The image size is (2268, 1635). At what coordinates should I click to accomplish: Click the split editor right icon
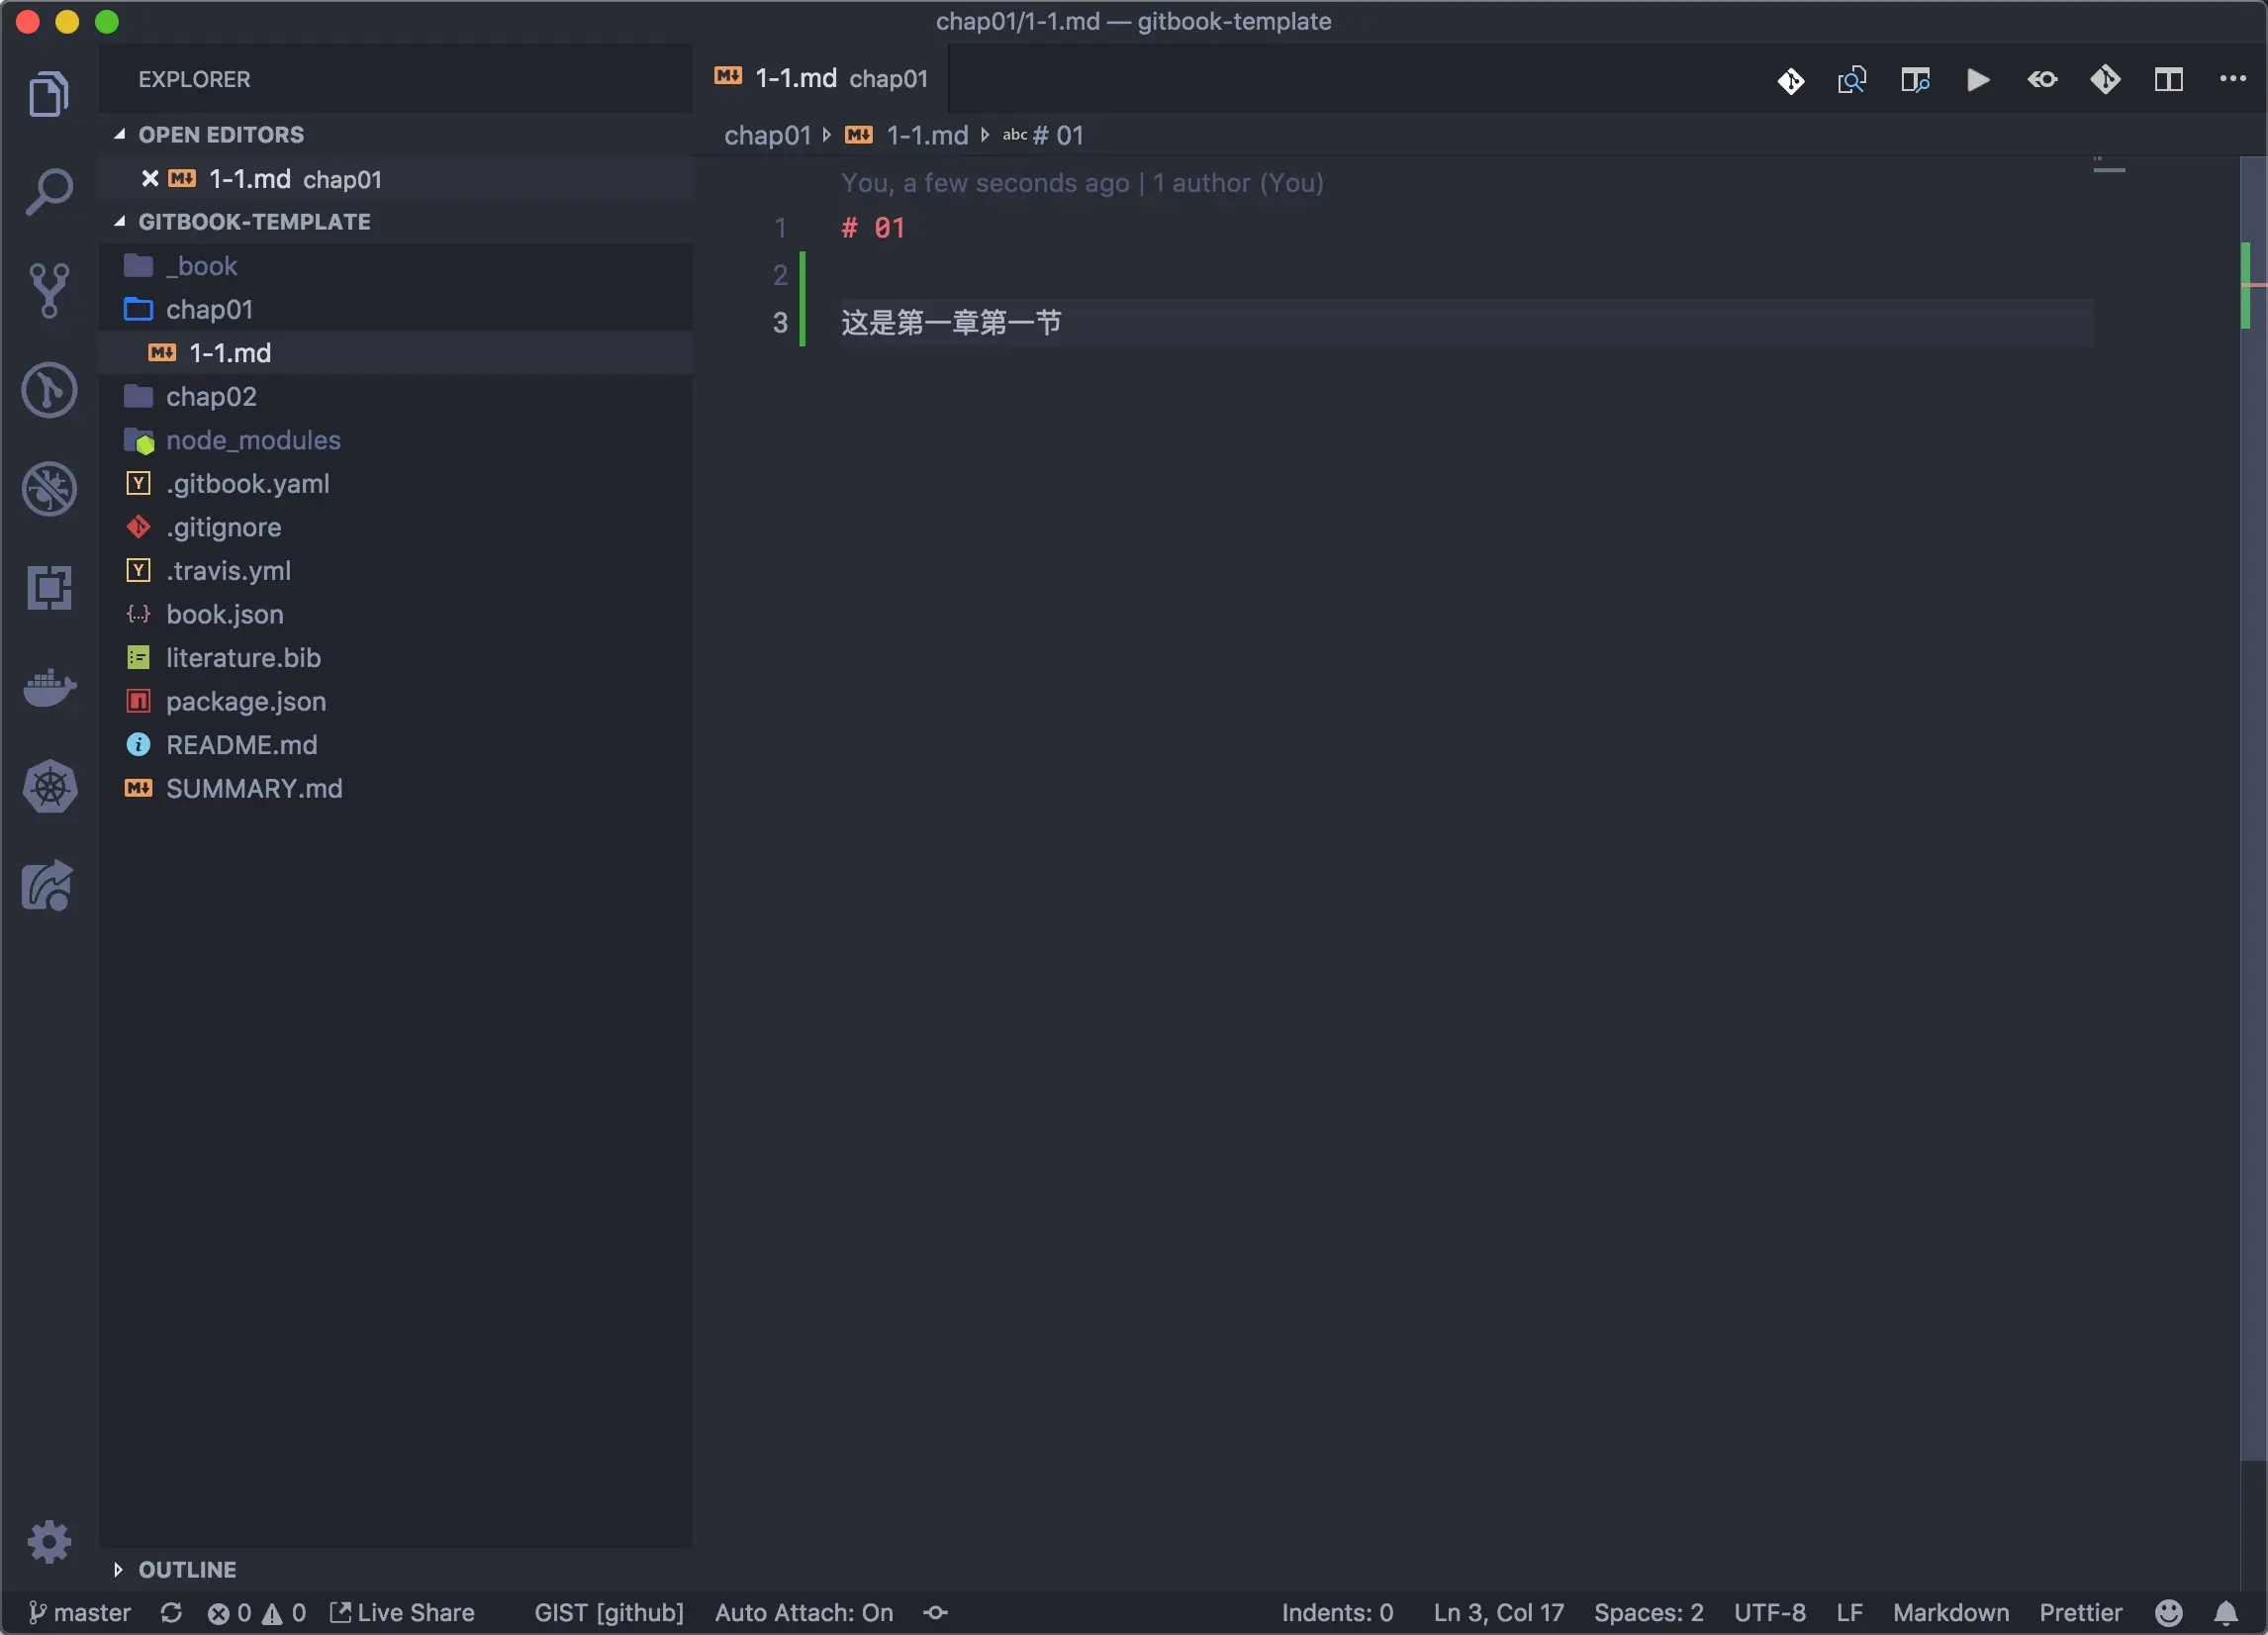[2168, 79]
